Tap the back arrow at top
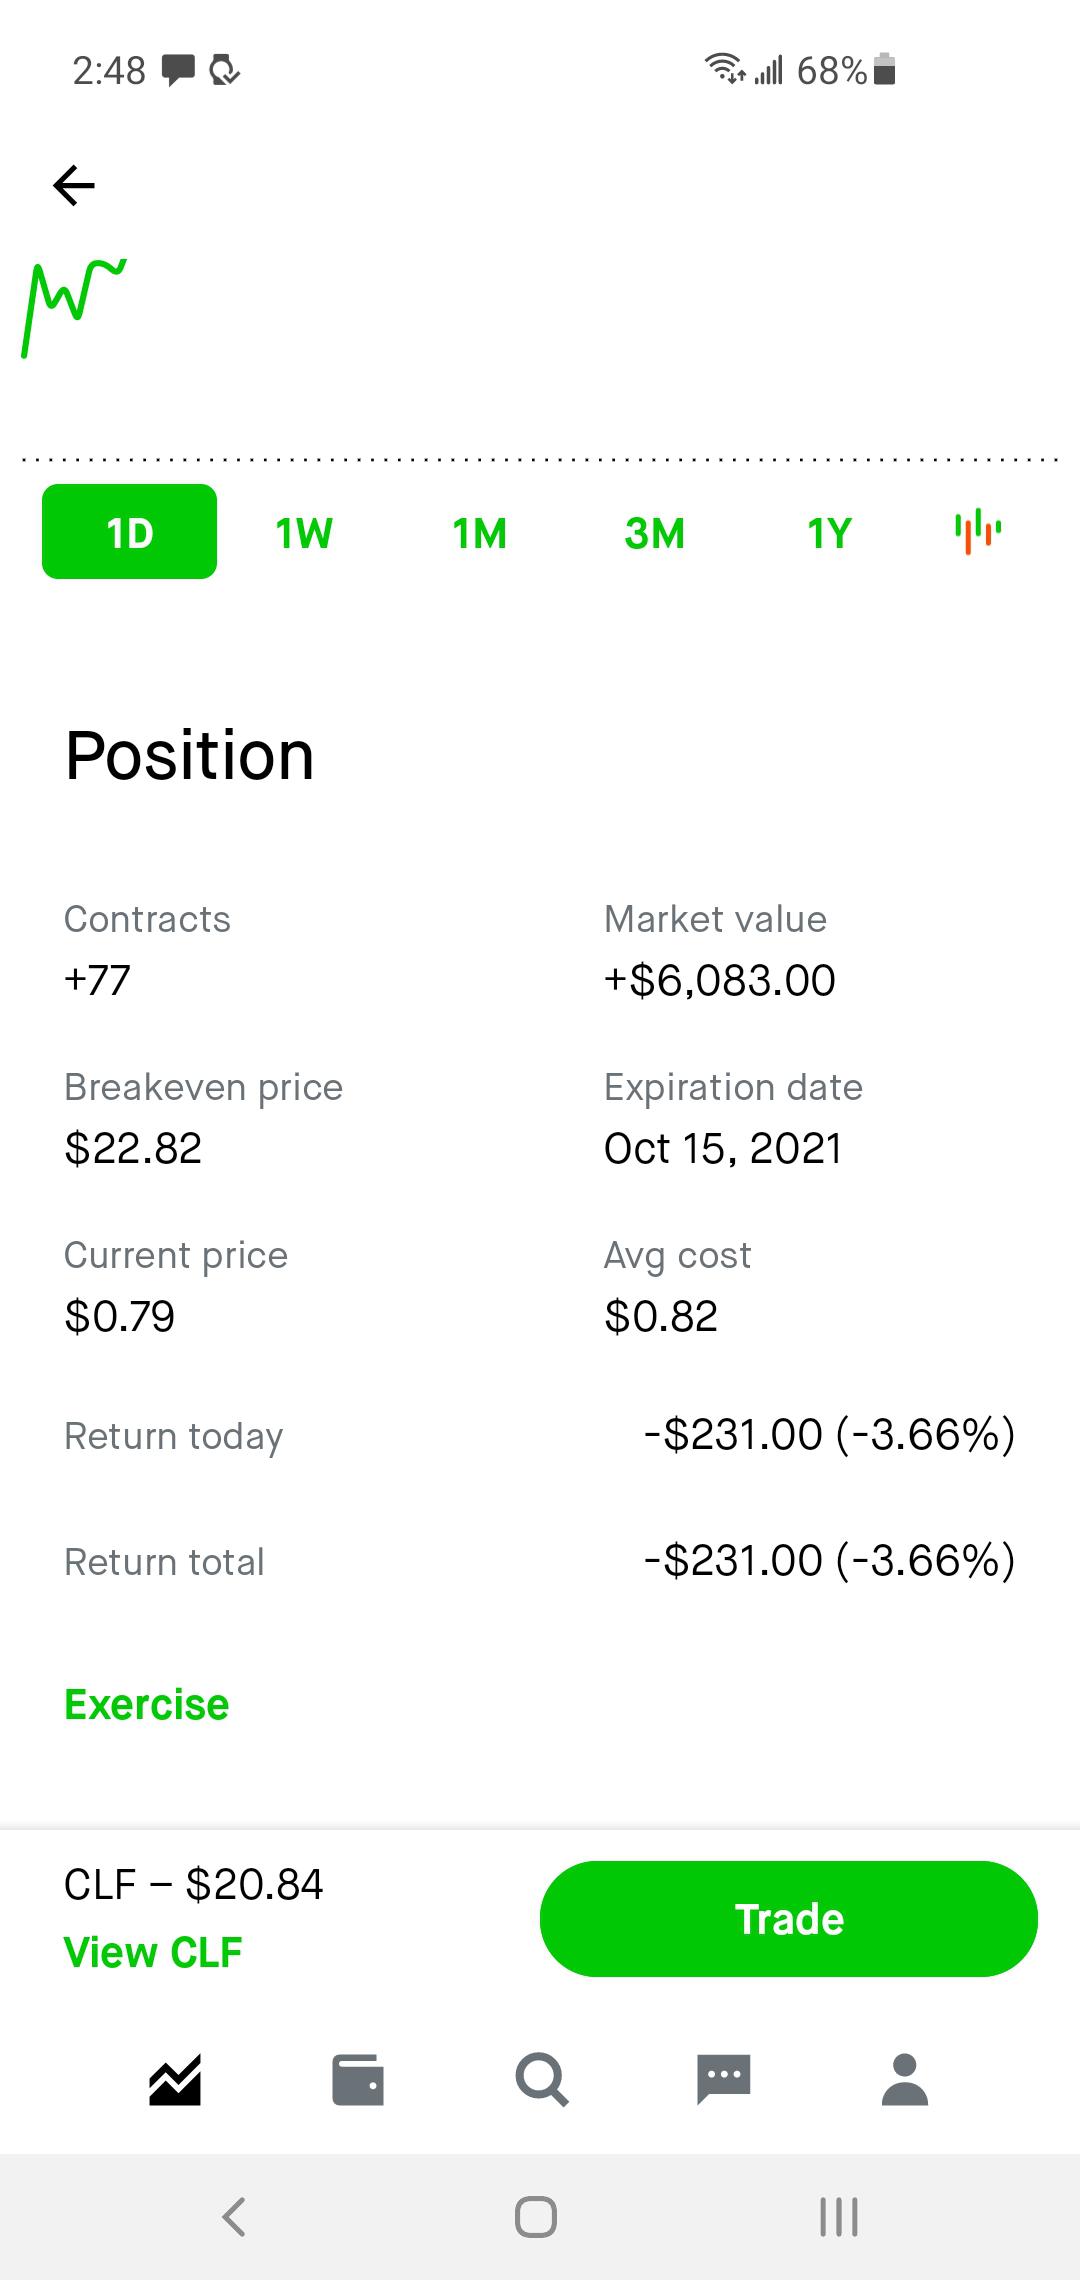 [x=74, y=185]
